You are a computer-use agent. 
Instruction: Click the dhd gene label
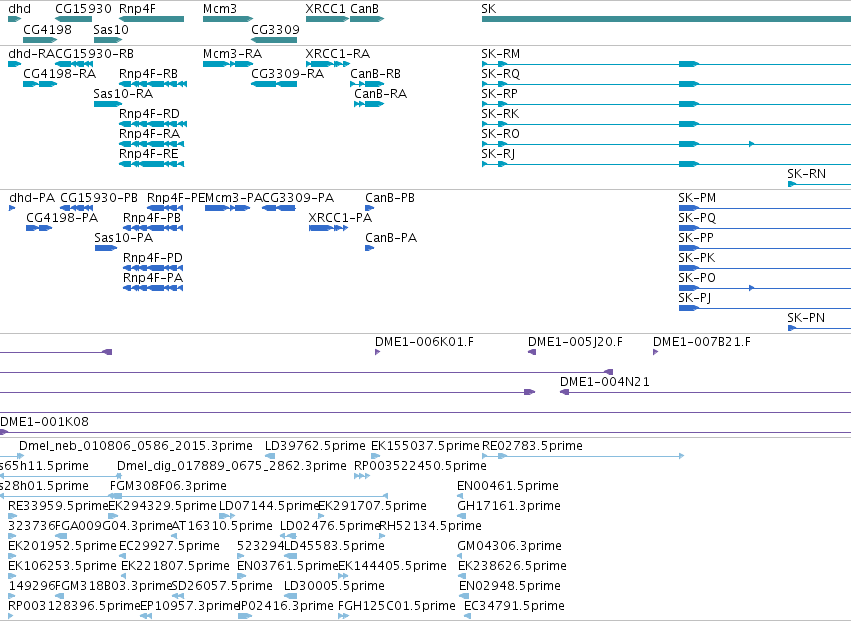pyautogui.click(x=20, y=9)
